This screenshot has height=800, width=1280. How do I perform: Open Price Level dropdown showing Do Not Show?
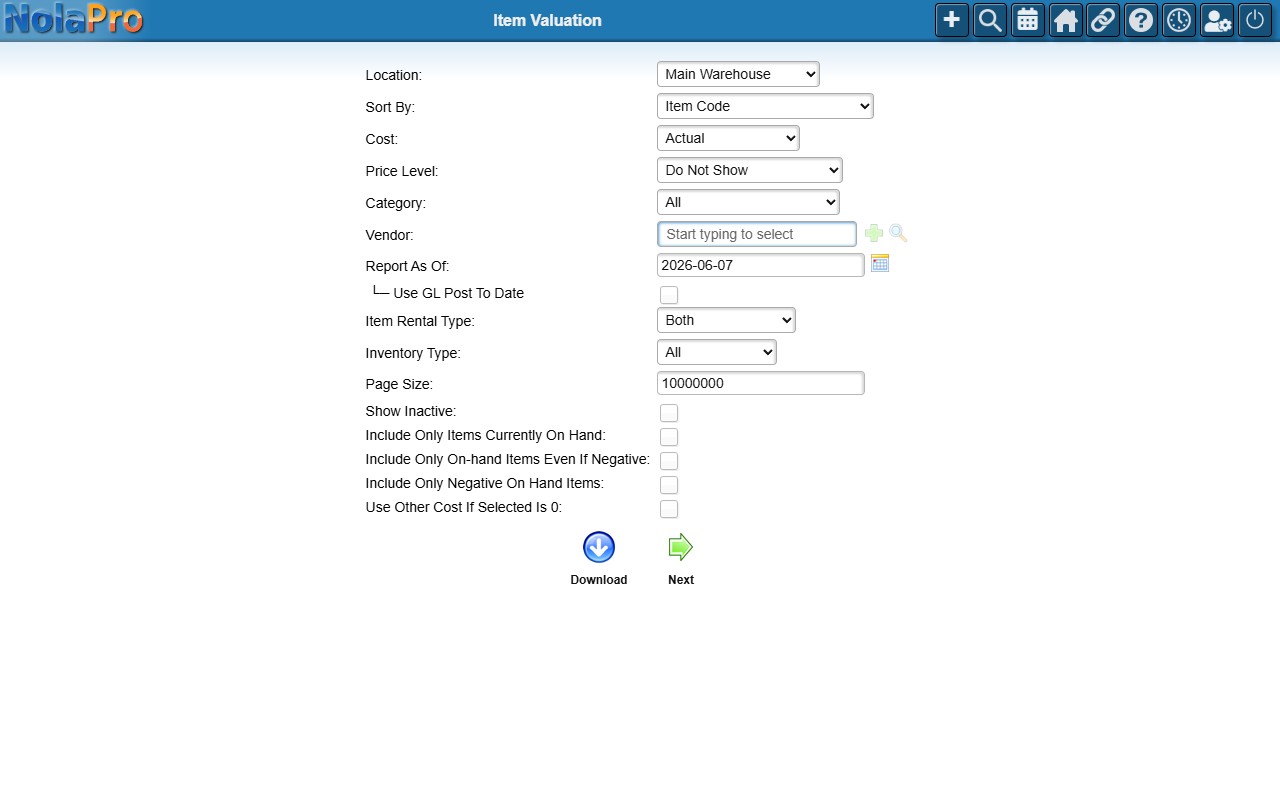[x=750, y=170]
